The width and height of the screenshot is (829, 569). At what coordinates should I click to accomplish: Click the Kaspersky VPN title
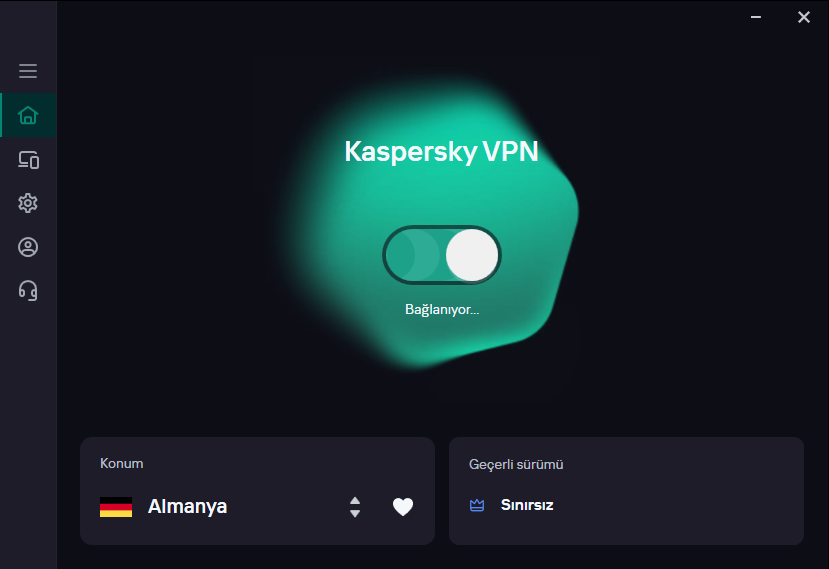(441, 151)
